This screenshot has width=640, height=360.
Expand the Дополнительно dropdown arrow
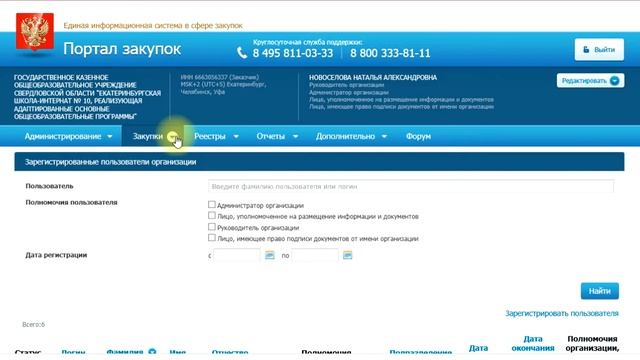384,137
